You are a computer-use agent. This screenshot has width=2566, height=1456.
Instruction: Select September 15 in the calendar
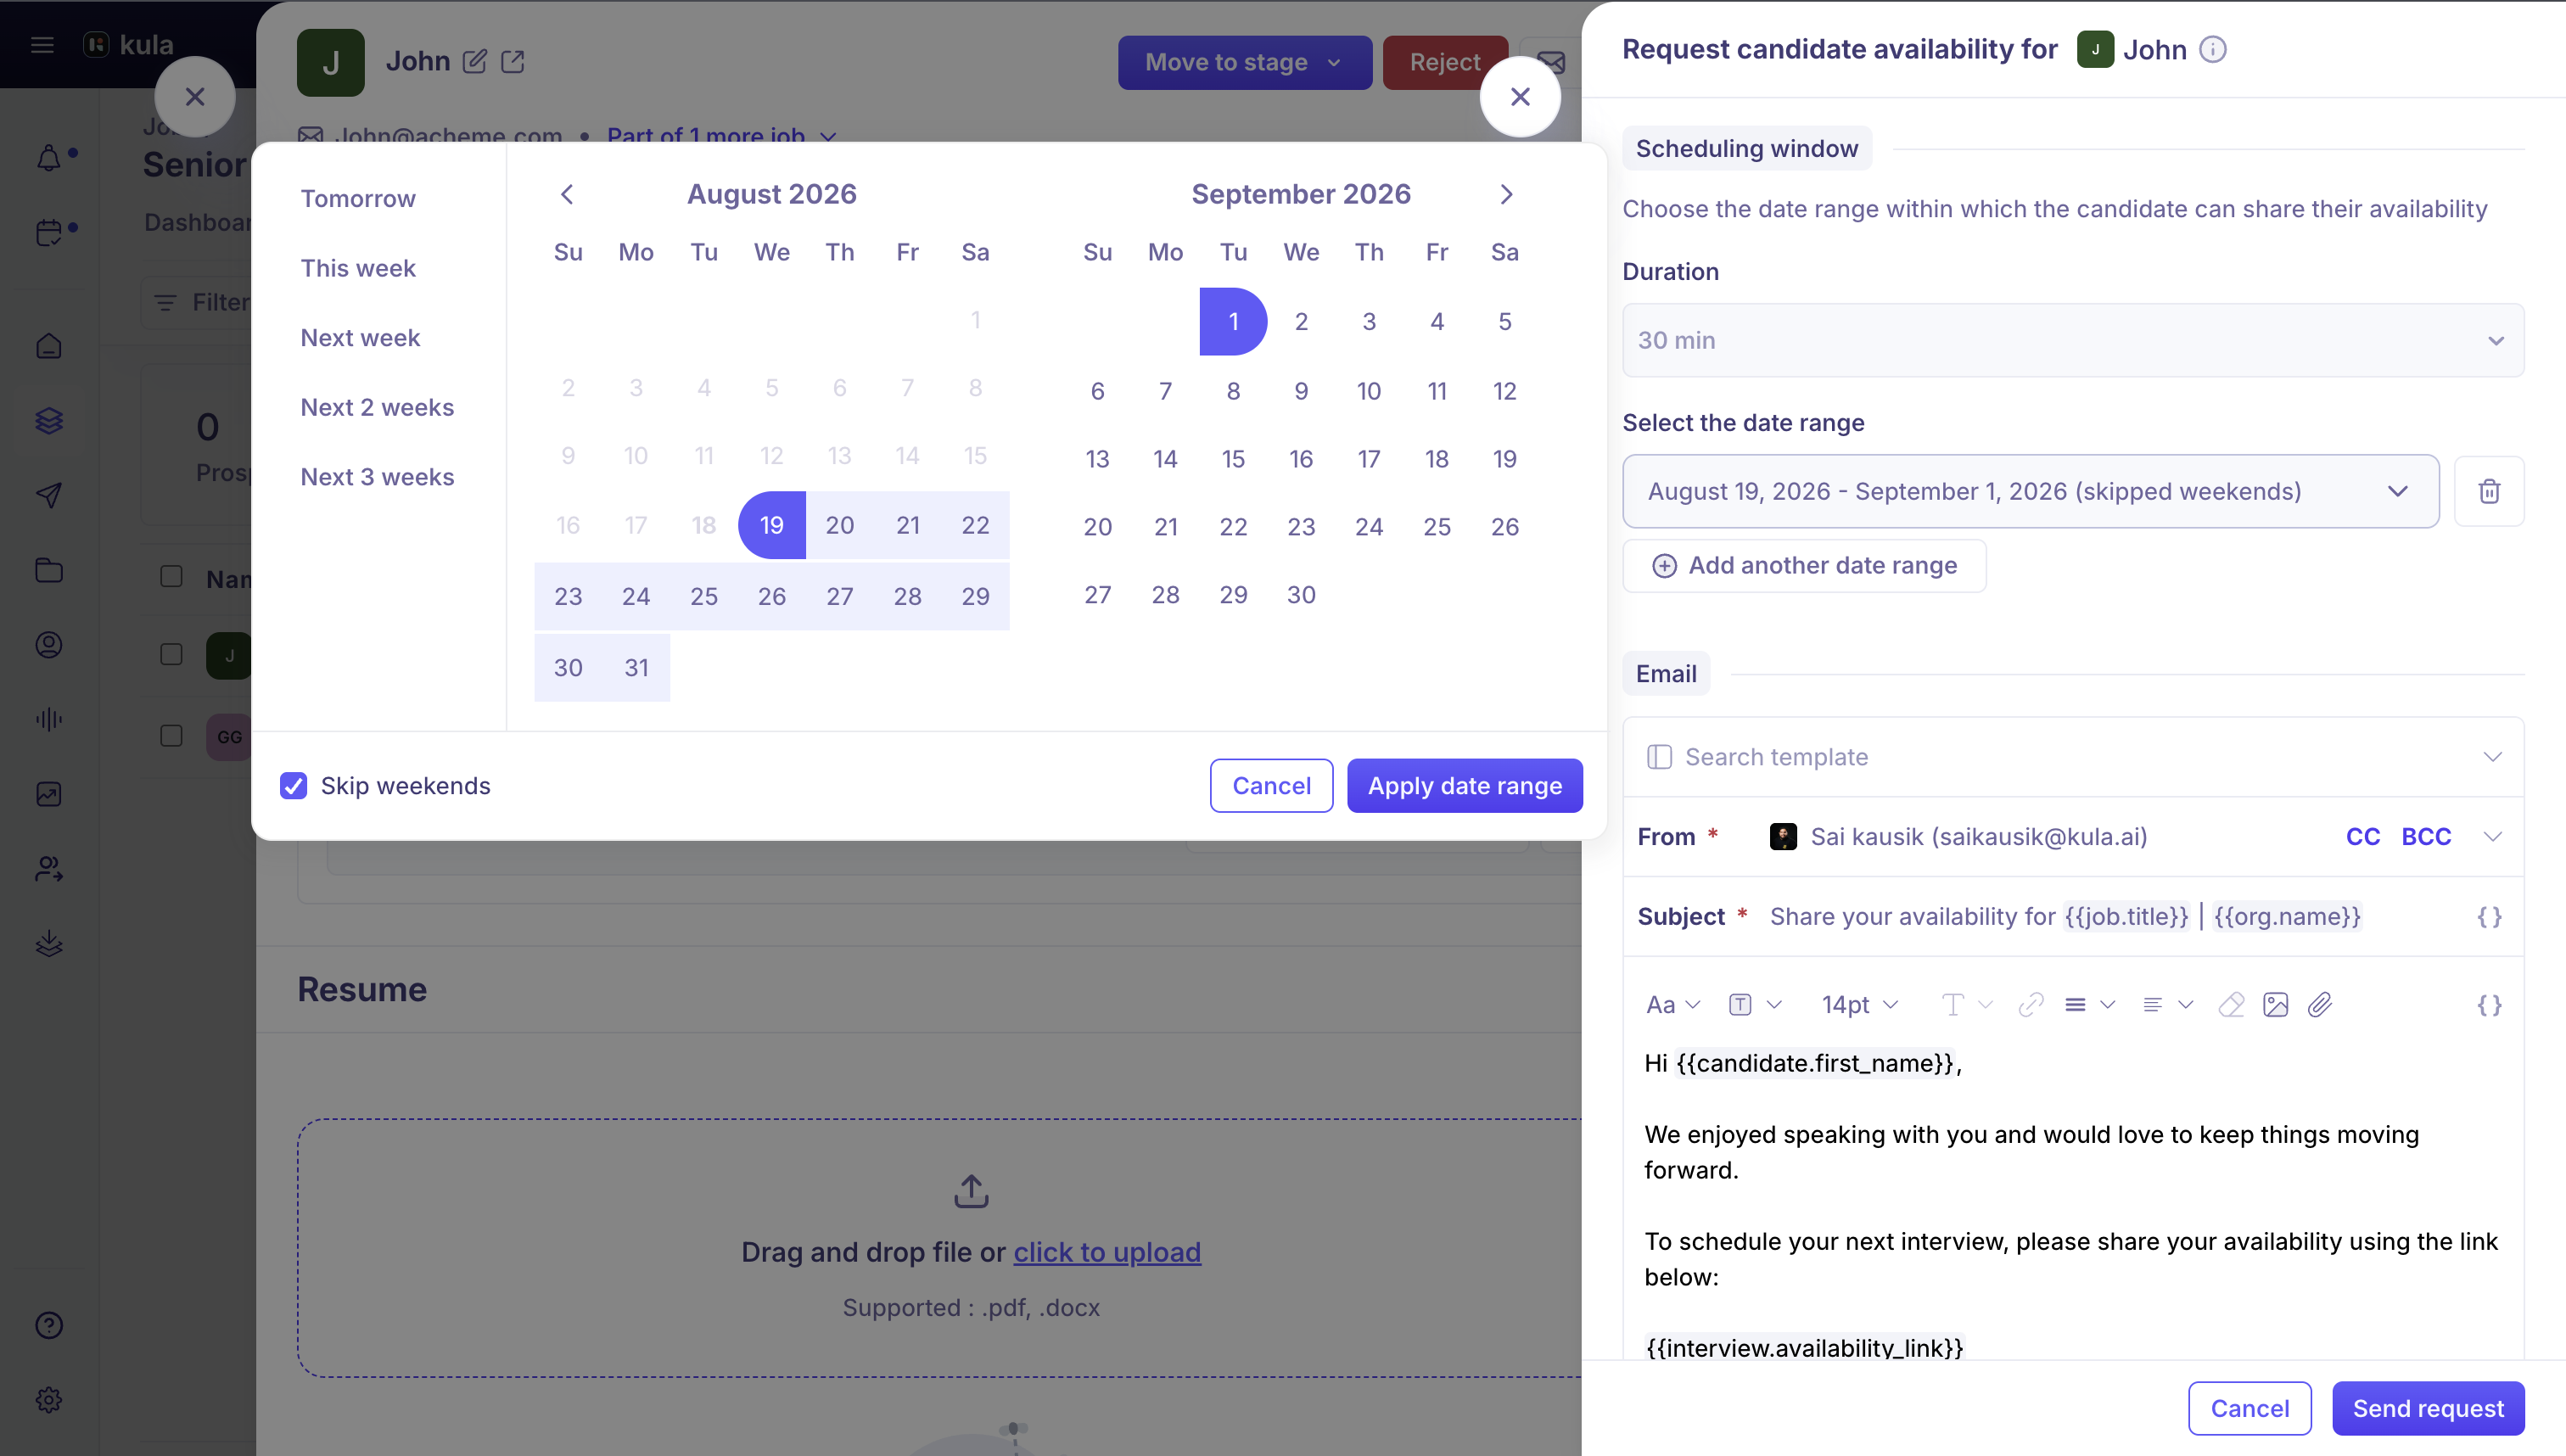click(1233, 459)
